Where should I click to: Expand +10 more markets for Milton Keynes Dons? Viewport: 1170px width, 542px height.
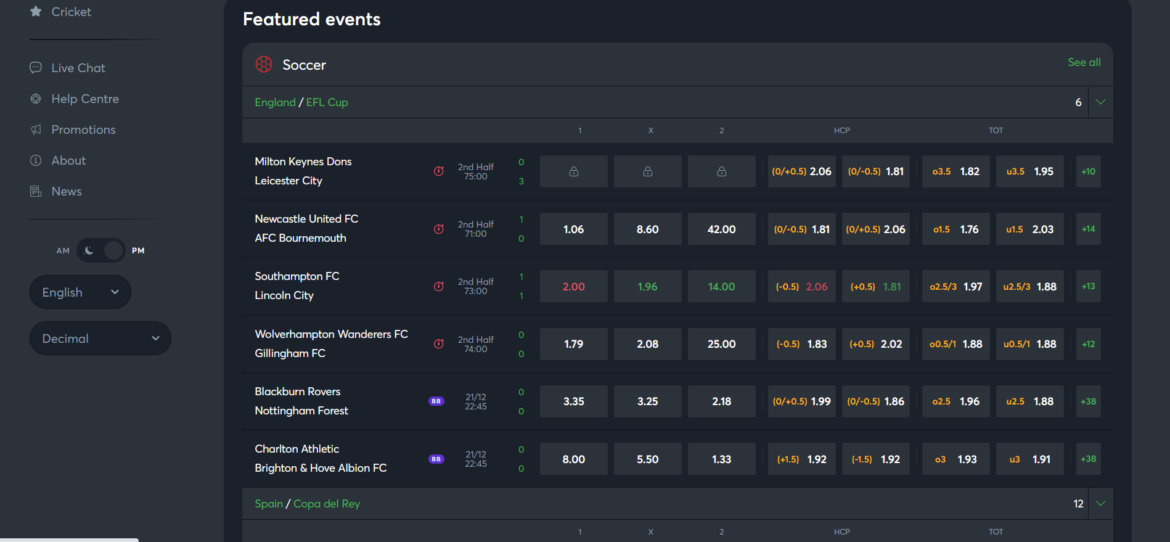(x=1088, y=172)
